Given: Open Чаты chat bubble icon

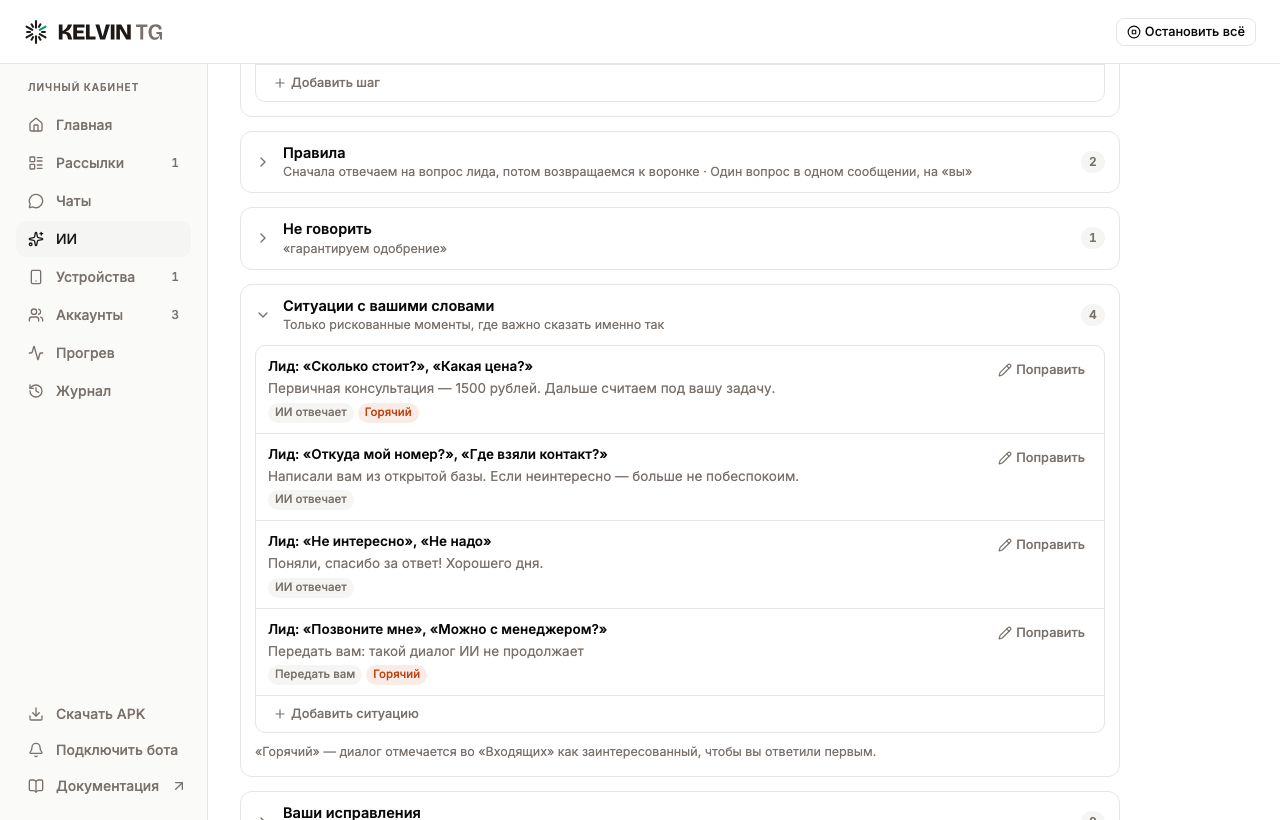Looking at the screenshot, I should 36,201.
